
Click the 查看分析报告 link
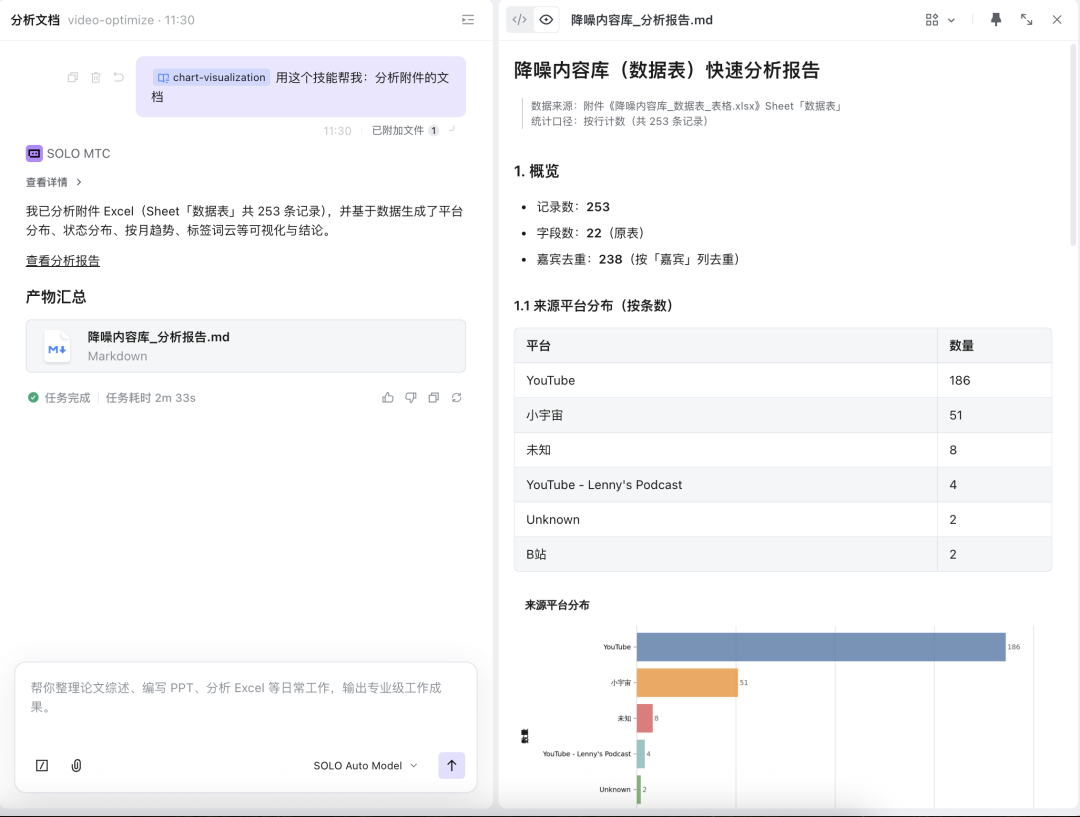click(x=62, y=260)
